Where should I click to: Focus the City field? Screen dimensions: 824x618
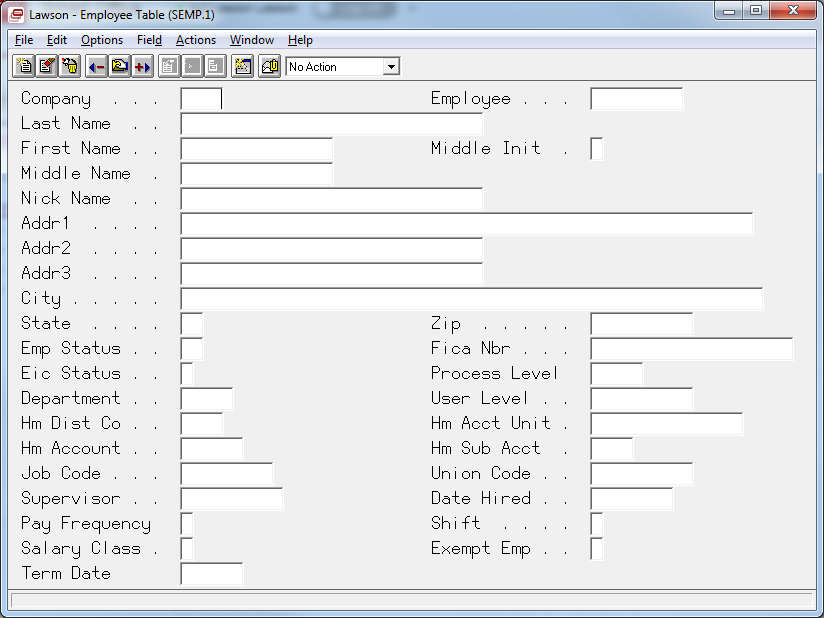tap(472, 298)
